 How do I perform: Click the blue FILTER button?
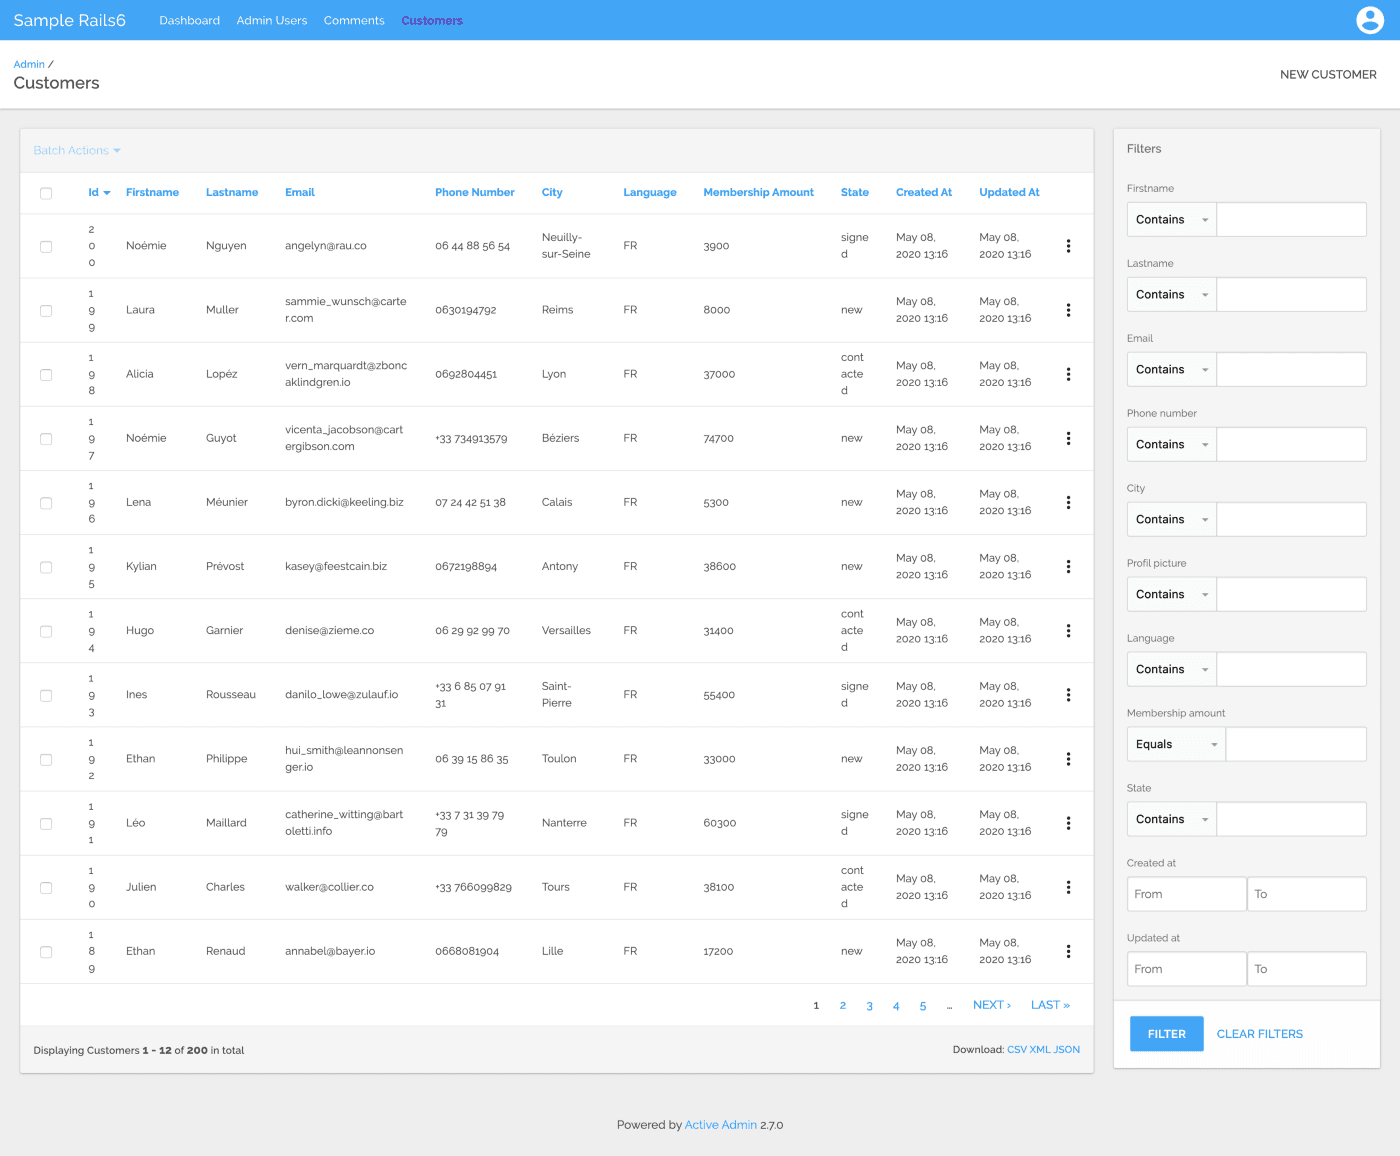[1166, 1034]
